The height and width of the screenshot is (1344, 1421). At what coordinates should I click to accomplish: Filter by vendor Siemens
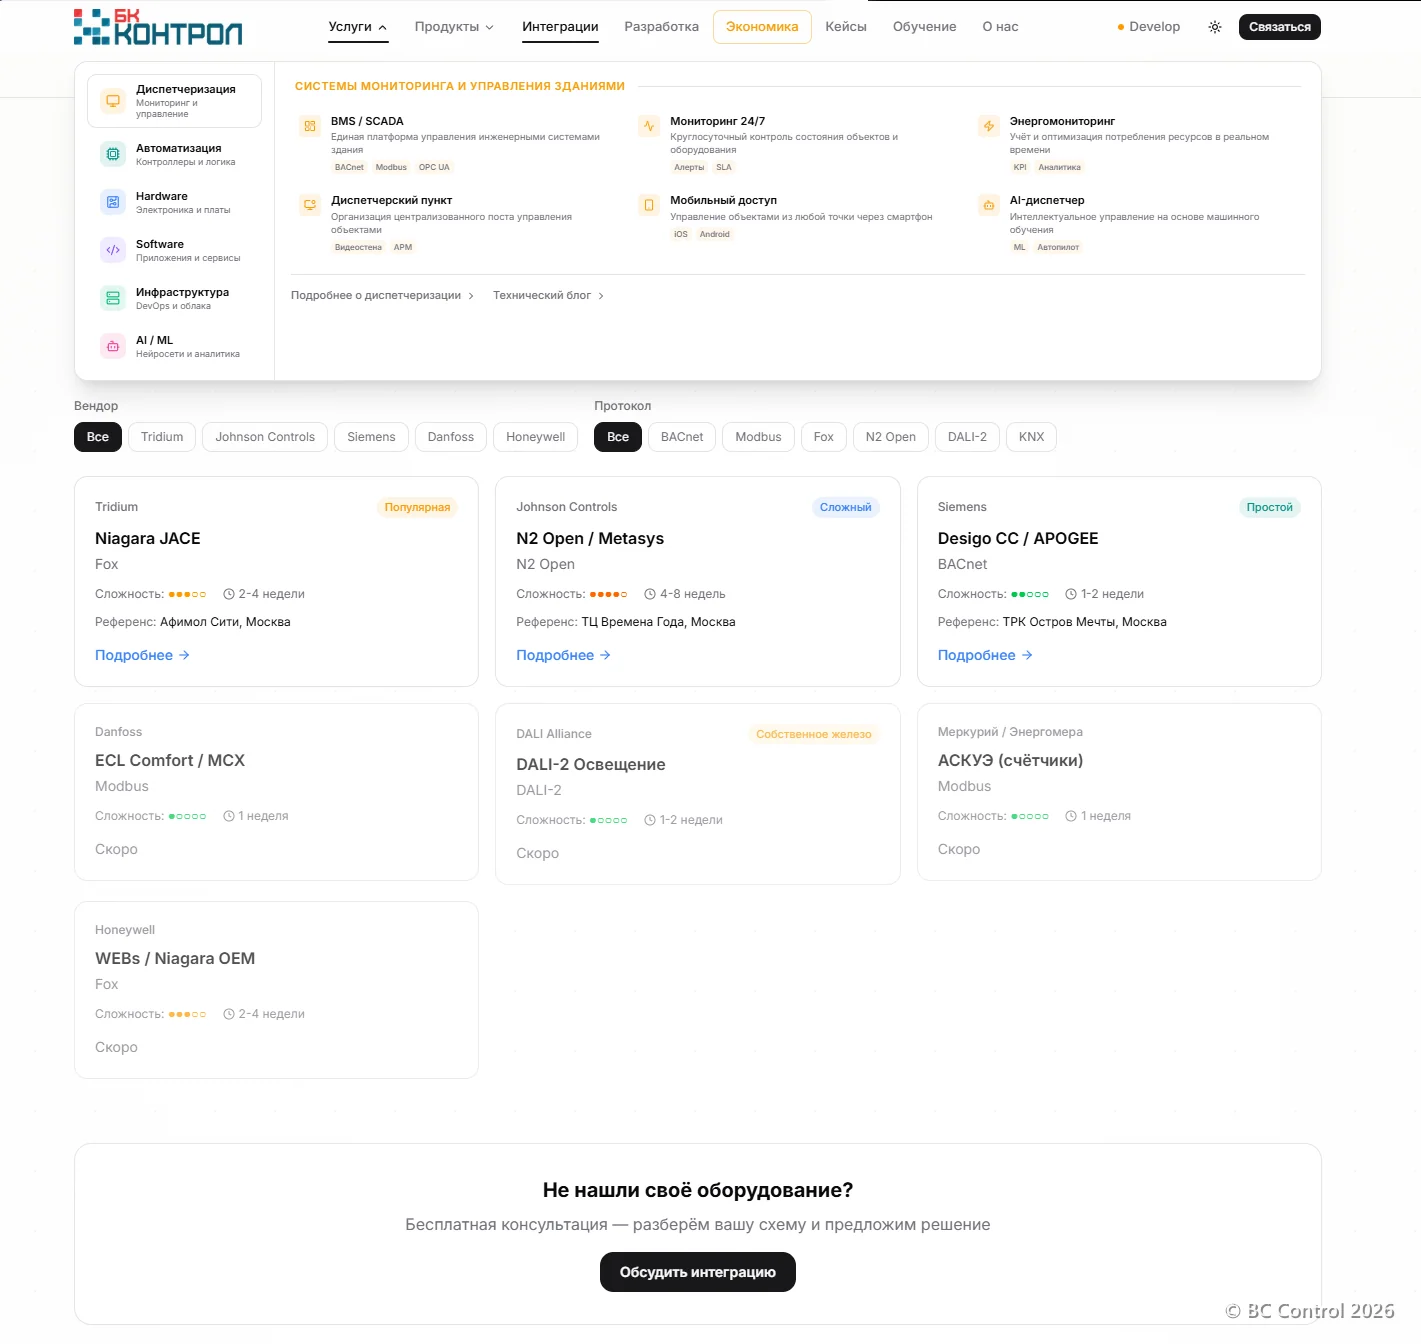tap(371, 437)
